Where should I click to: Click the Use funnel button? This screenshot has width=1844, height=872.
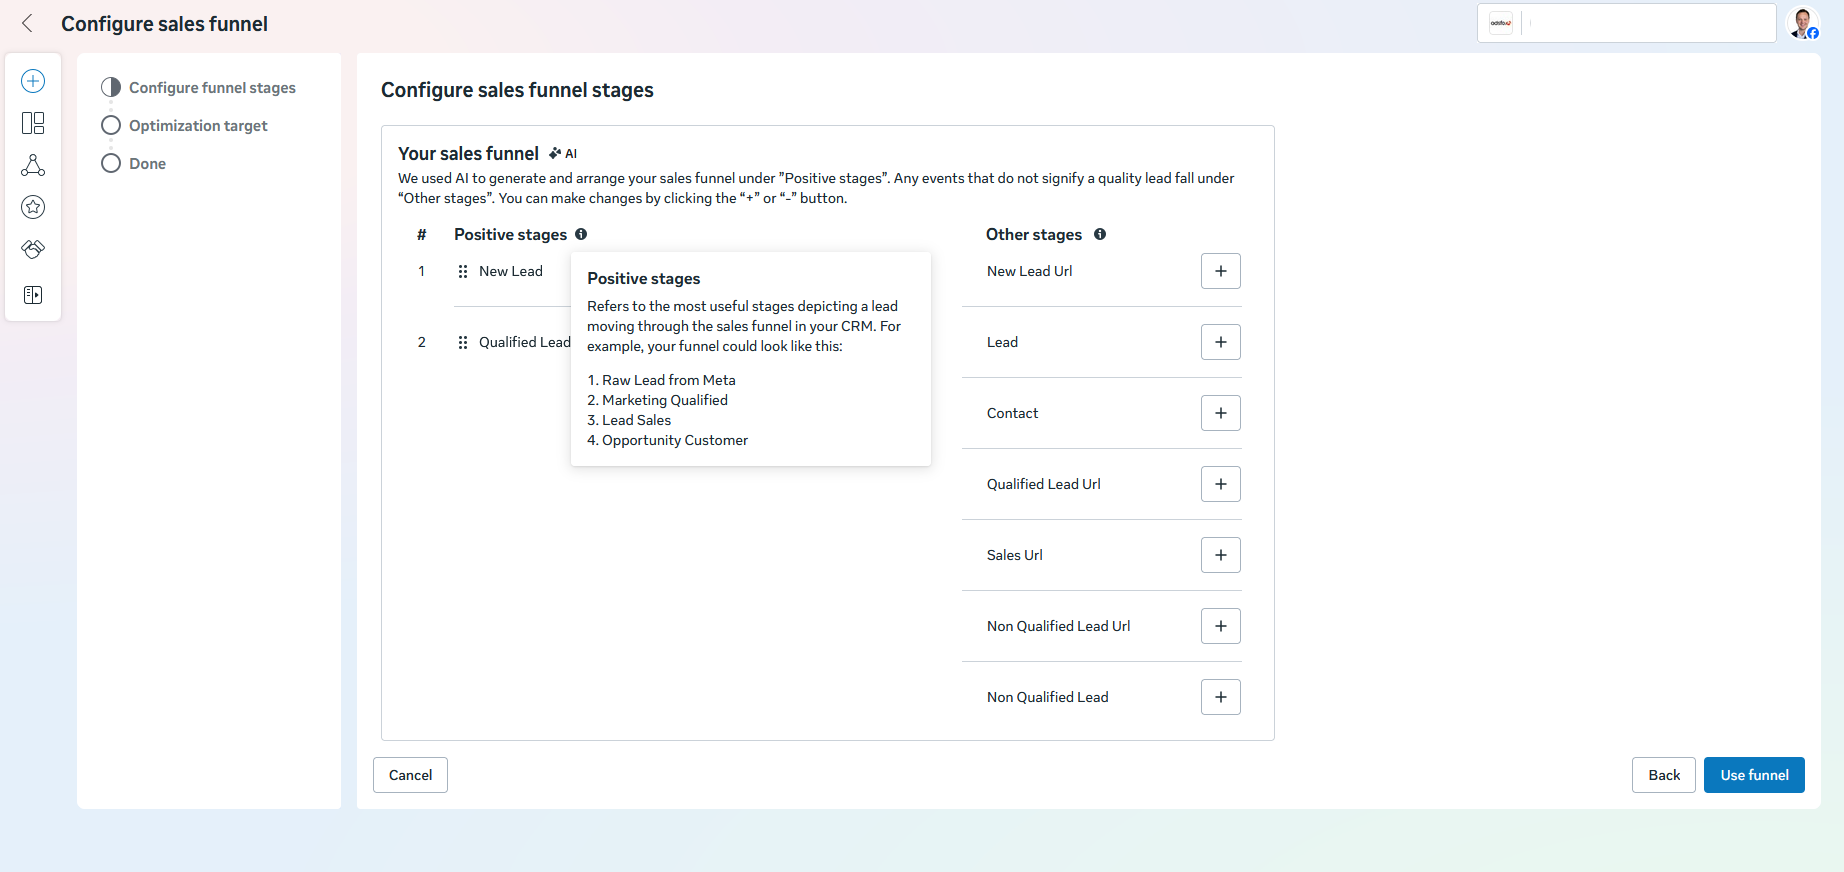tap(1753, 775)
